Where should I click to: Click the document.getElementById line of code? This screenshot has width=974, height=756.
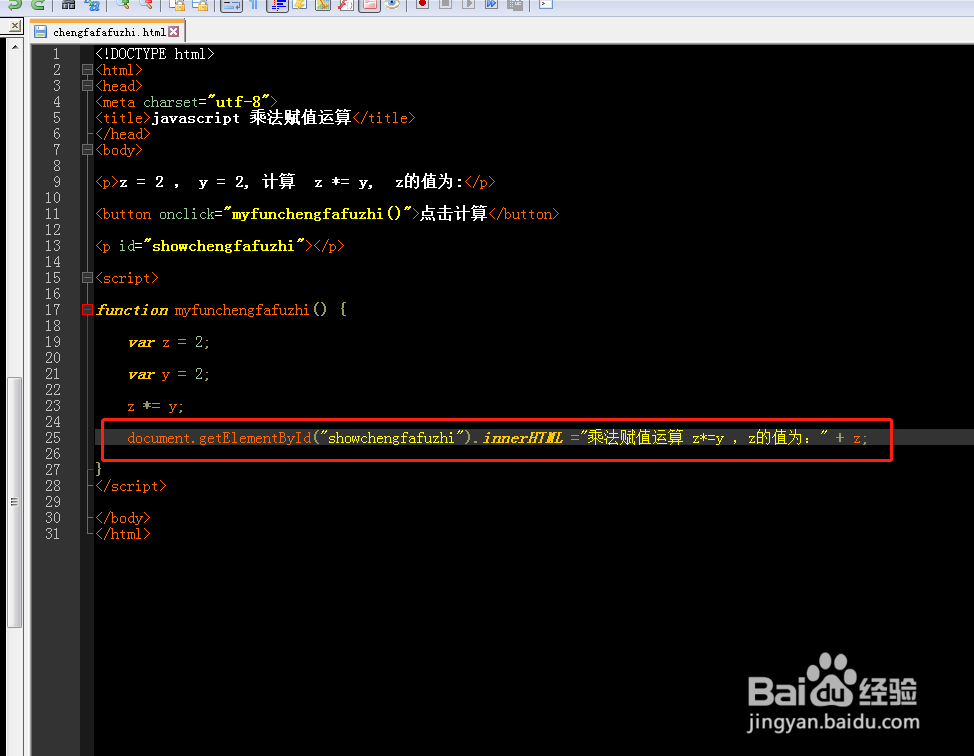(x=498, y=438)
